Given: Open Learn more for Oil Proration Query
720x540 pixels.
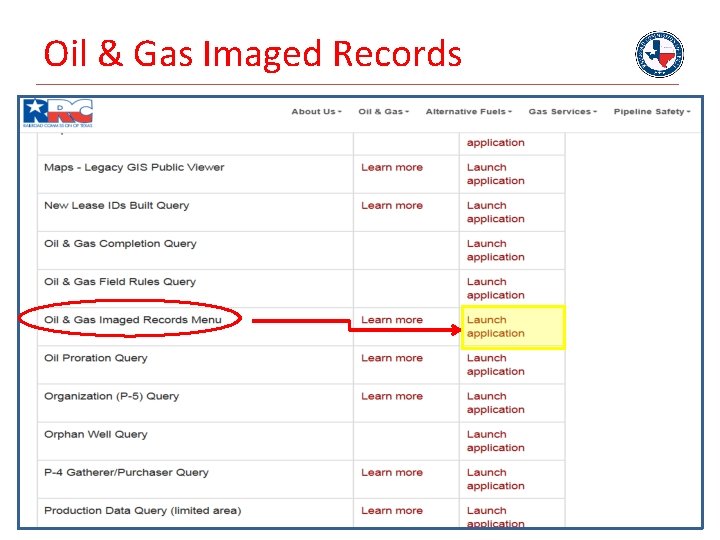Looking at the screenshot, I should click(392, 358).
